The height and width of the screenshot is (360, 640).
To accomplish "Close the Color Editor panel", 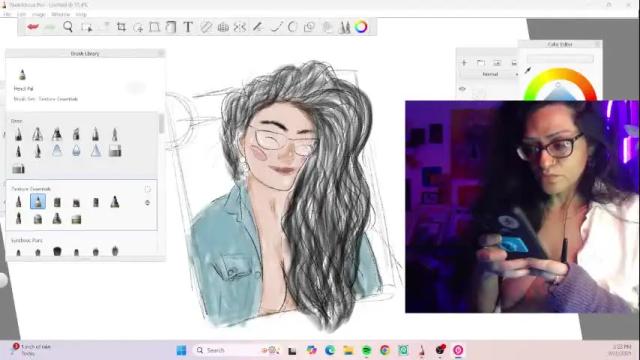I will 597,44.
